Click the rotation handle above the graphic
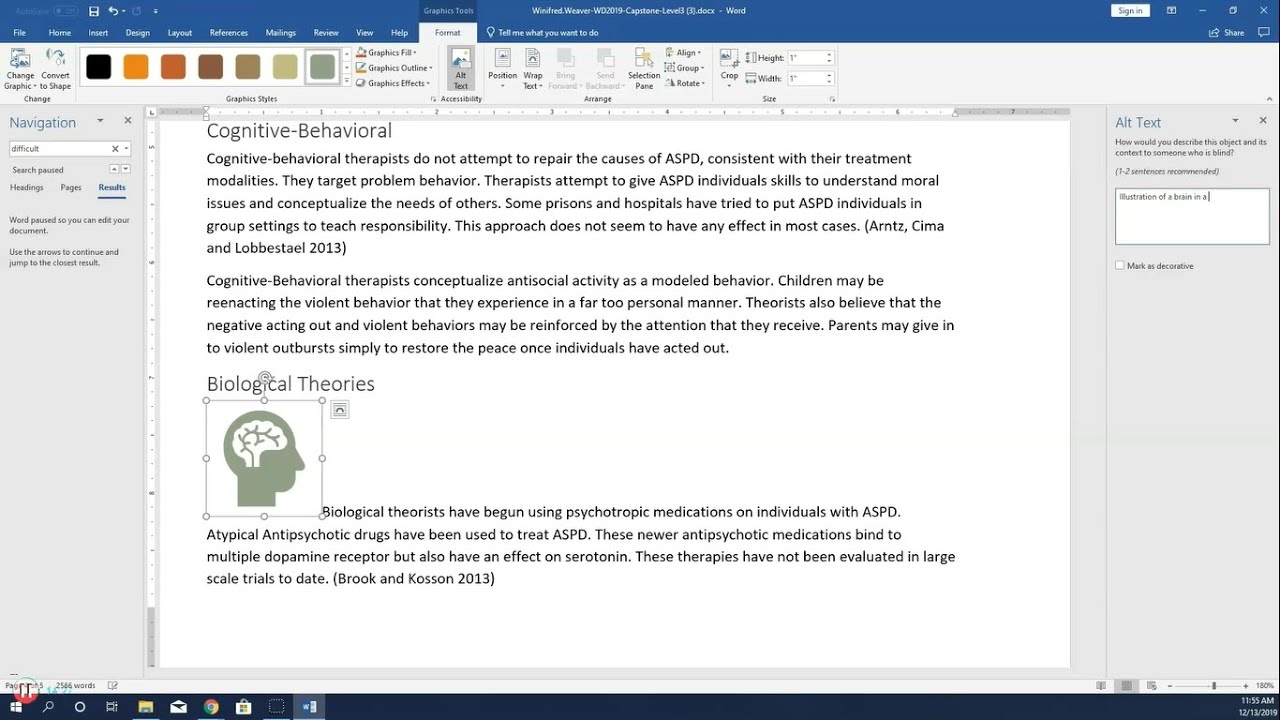 click(x=265, y=378)
